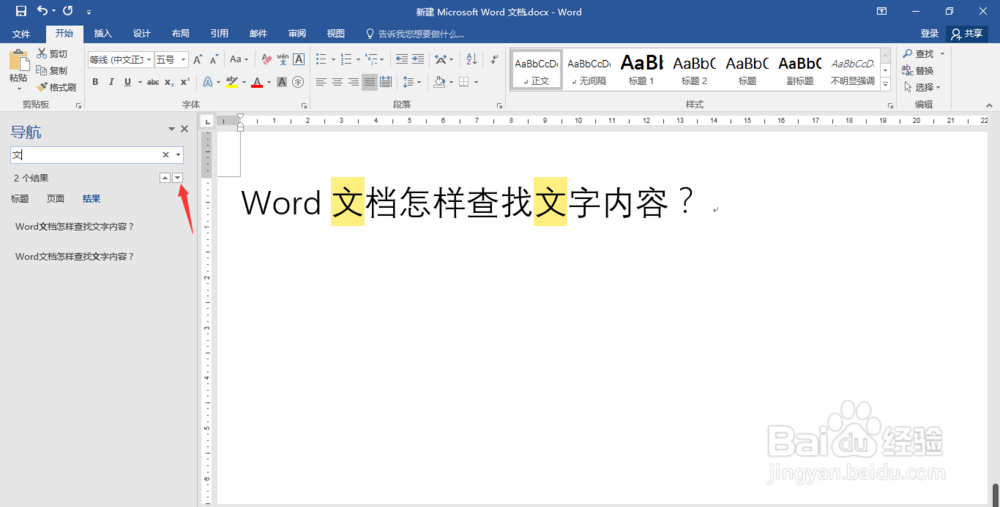Viewport: 1000px width, 507px height.
Task: Open the 文件 File tab
Action: [x=21, y=33]
